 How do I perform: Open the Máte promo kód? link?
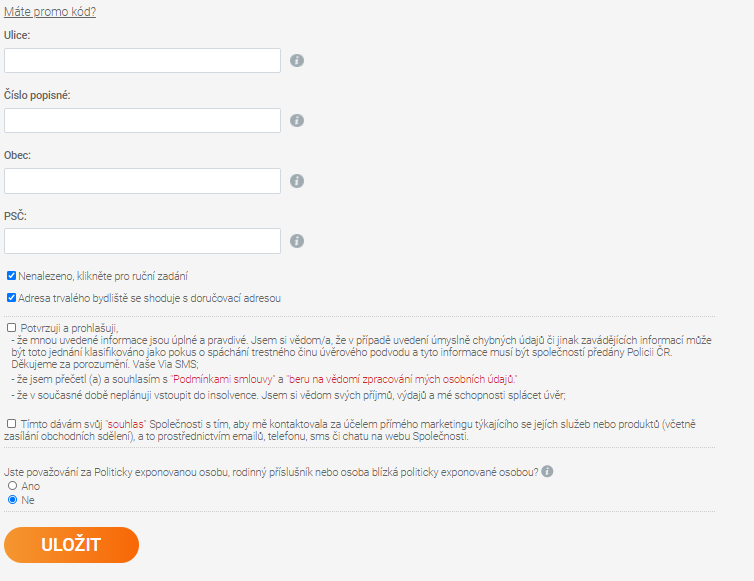pyautogui.click(x=50, y=12)
